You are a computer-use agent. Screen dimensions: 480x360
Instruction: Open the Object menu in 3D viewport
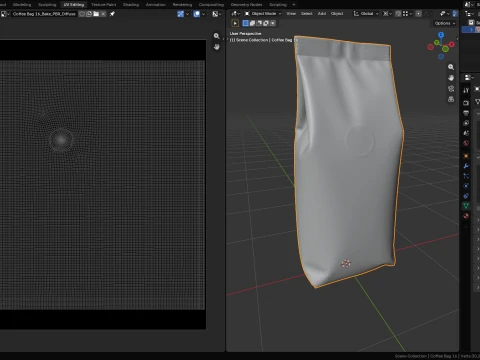(x=337, y=14)
